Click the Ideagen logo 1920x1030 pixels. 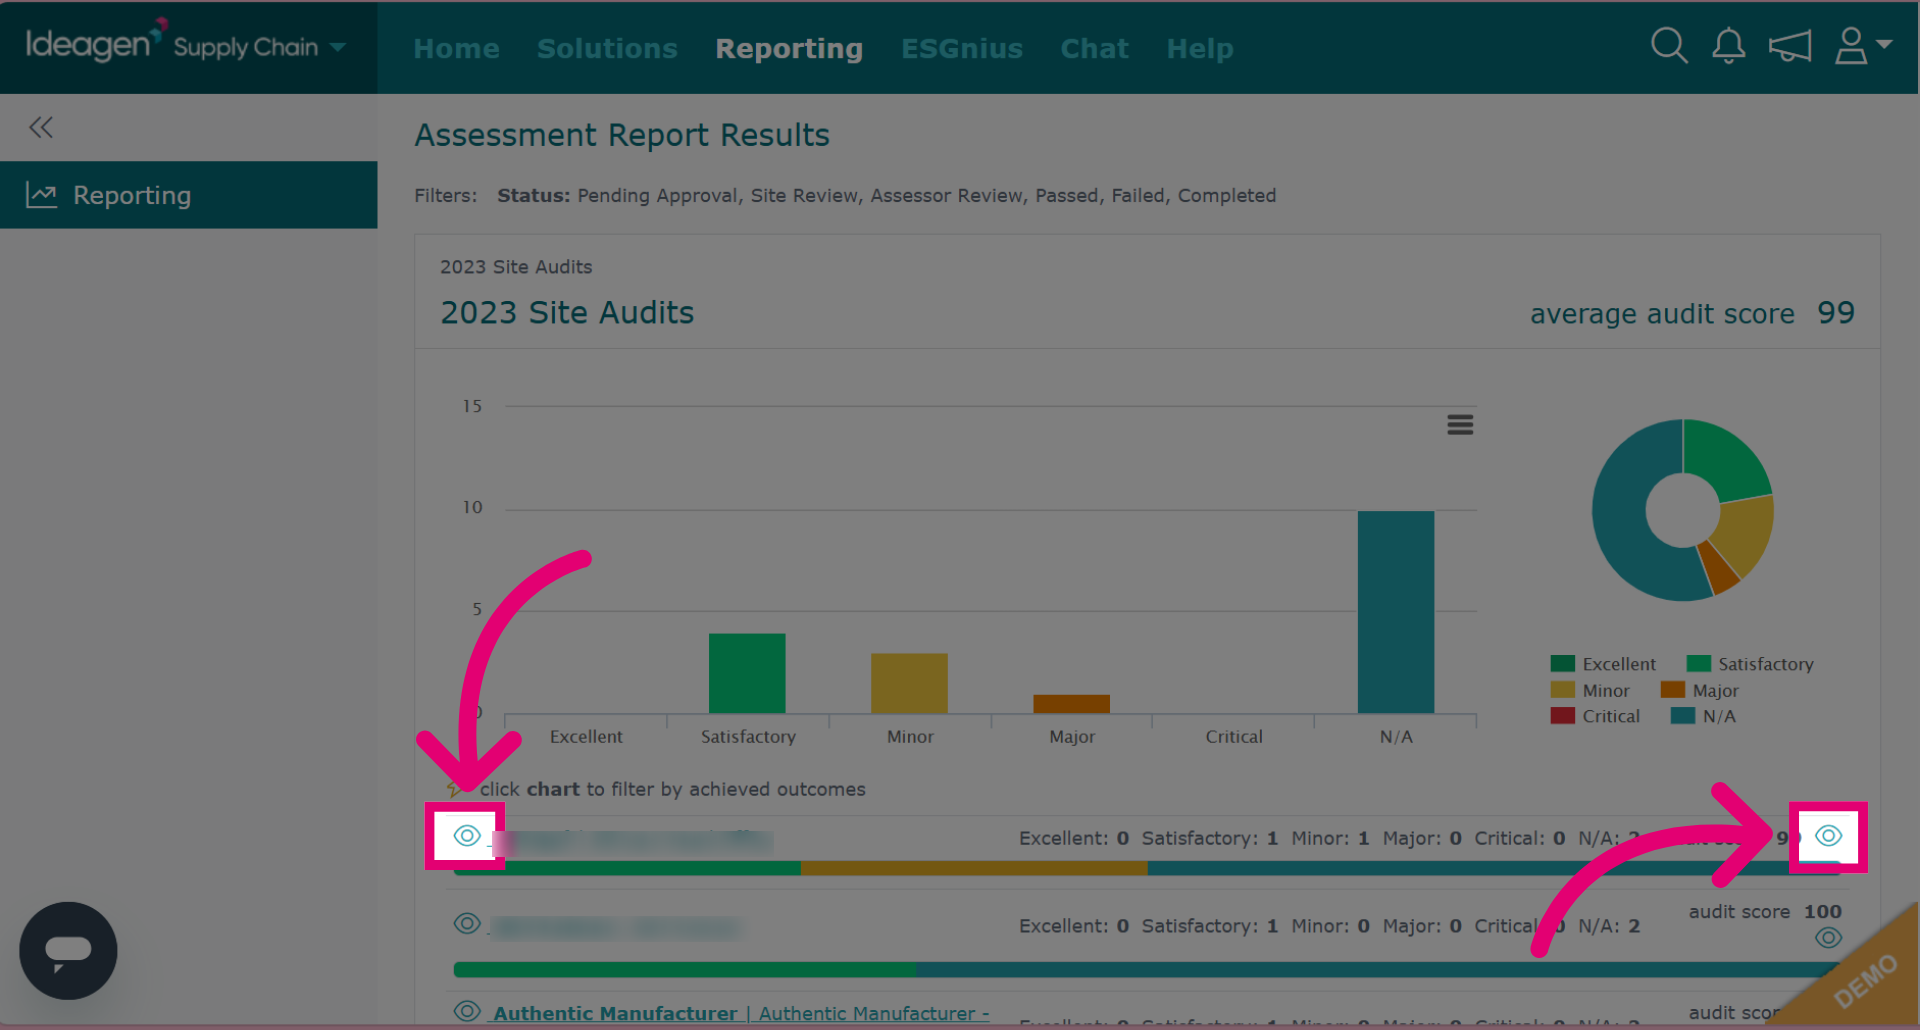[x=95, y=42]
